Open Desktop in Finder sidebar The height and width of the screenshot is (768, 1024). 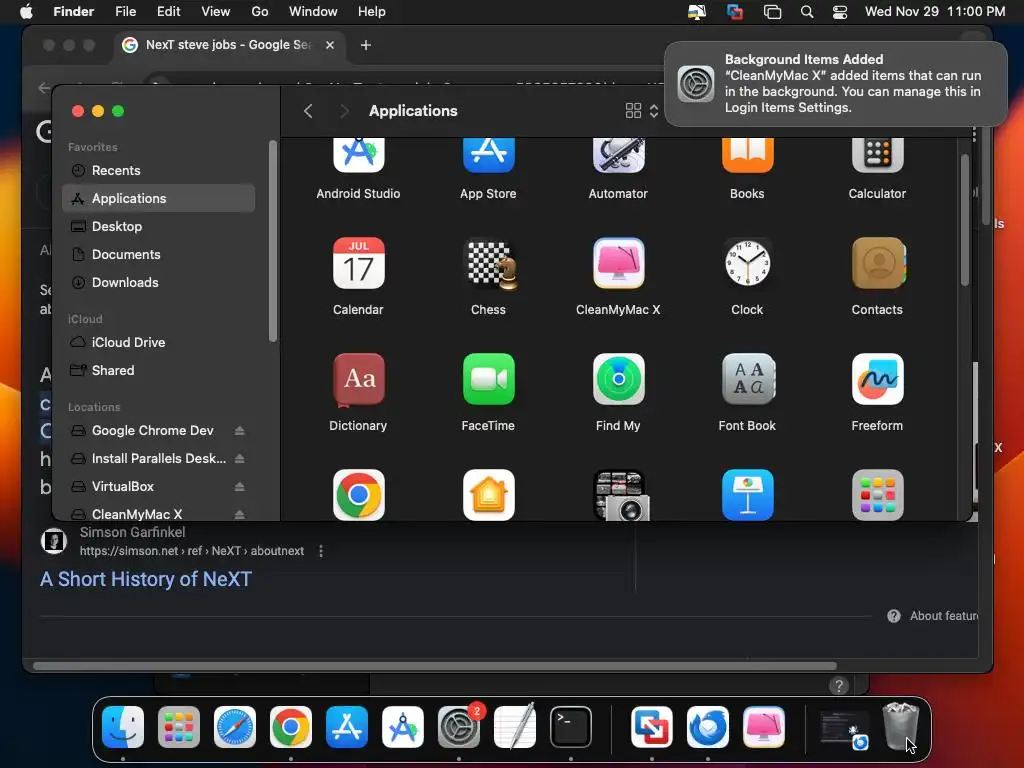pos(158,227)
